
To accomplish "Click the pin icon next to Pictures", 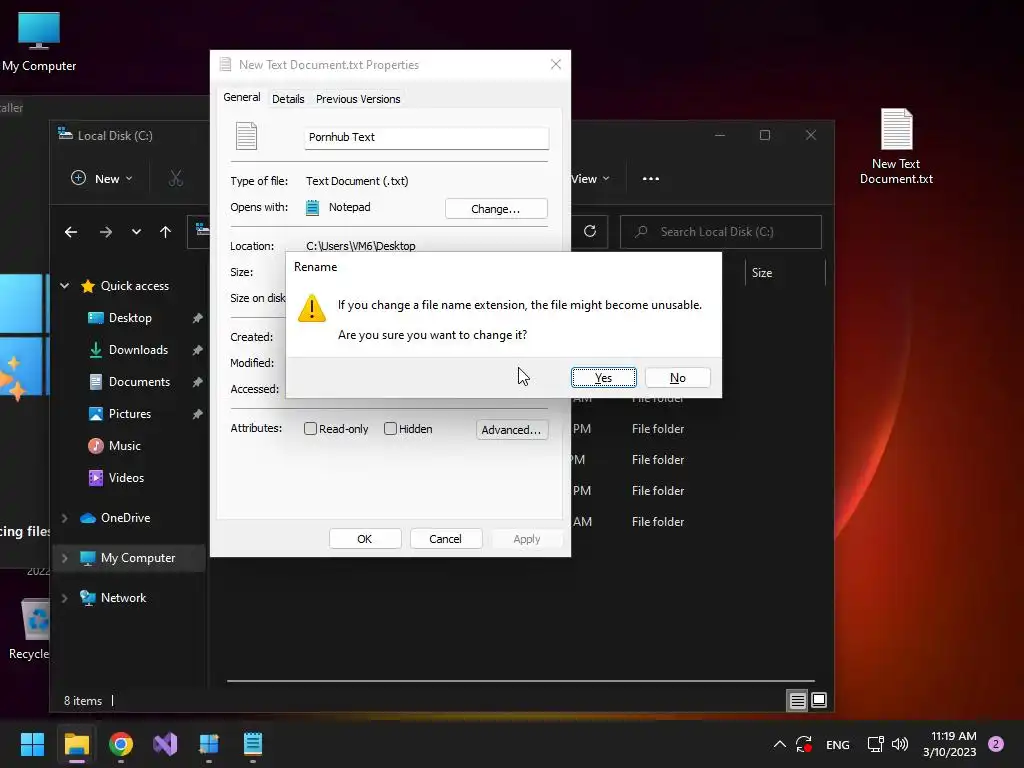I will (x=197, y=414).
